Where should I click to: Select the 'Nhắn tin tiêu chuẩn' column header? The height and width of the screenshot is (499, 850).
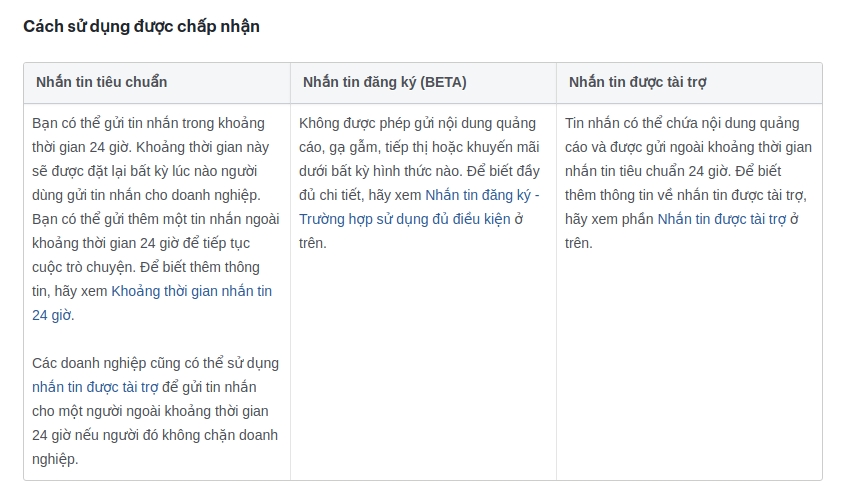click(102, 82)
